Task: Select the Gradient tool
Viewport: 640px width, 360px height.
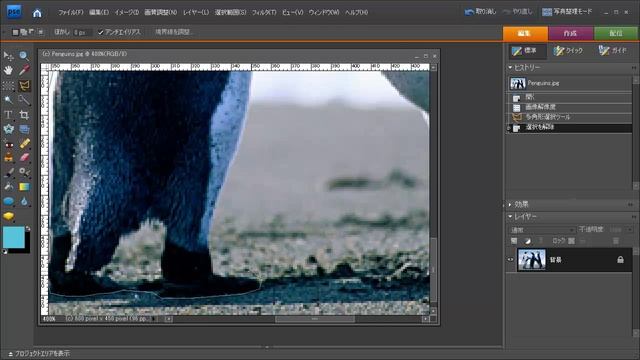Action: tap(24, 187)
